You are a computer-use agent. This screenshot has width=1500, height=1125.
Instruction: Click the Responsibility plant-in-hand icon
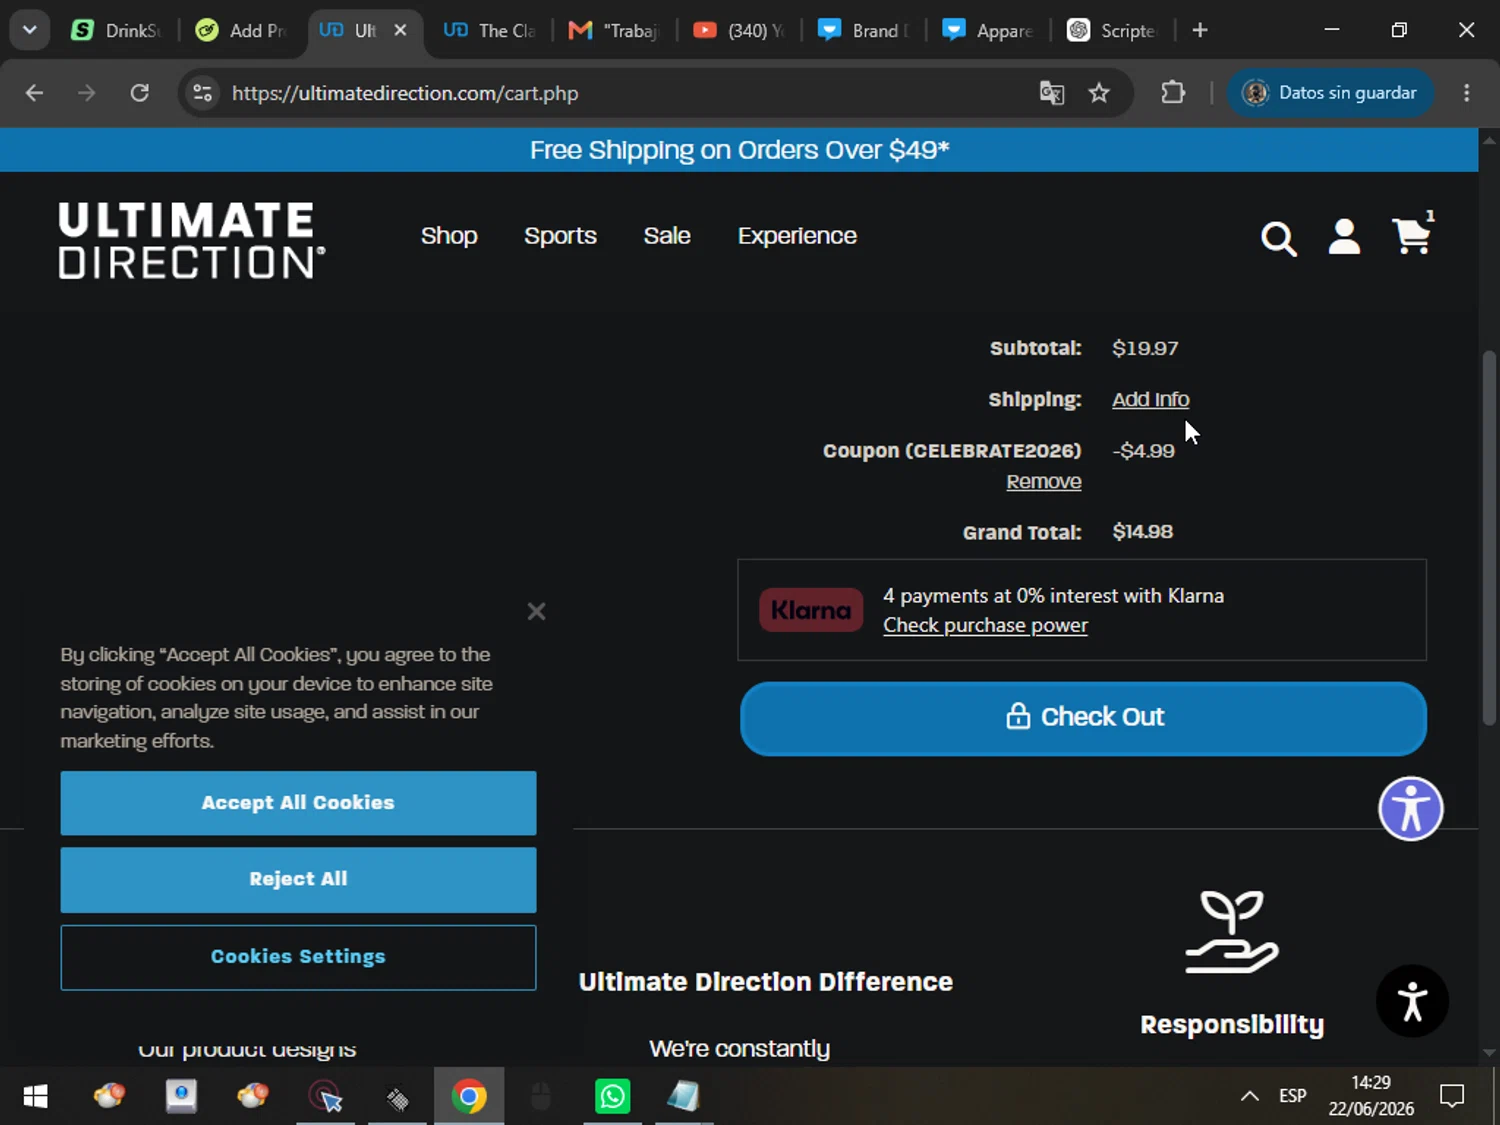pyautogui.click(x=1232, y=931)
